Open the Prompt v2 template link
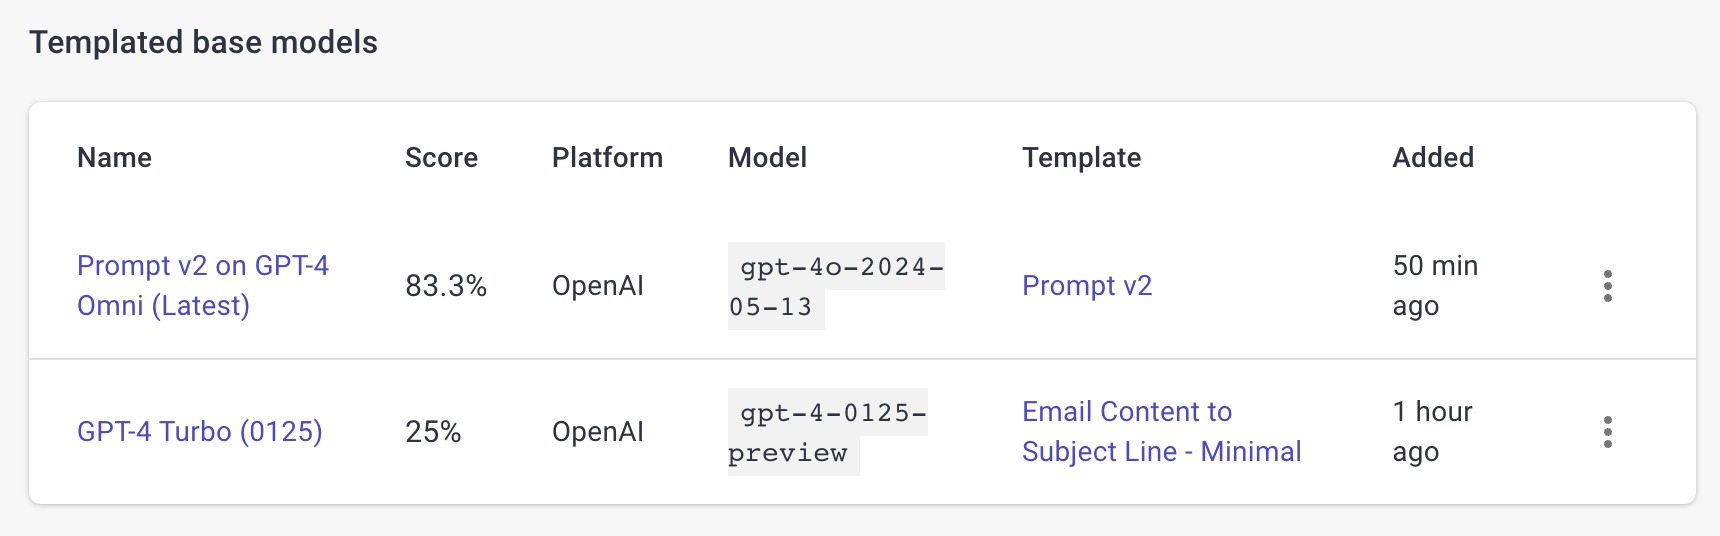The height and width of the screenshot is (536, 1720). click(1087, 286)
